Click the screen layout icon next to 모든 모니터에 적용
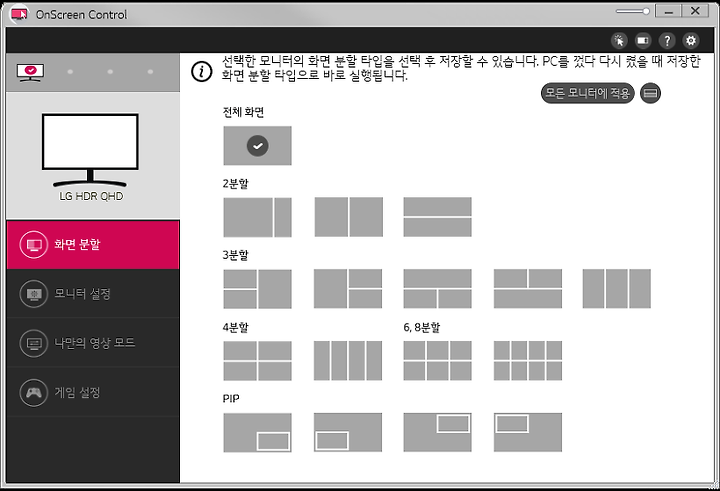The image size is (720, 491). (x=650, y=93)
